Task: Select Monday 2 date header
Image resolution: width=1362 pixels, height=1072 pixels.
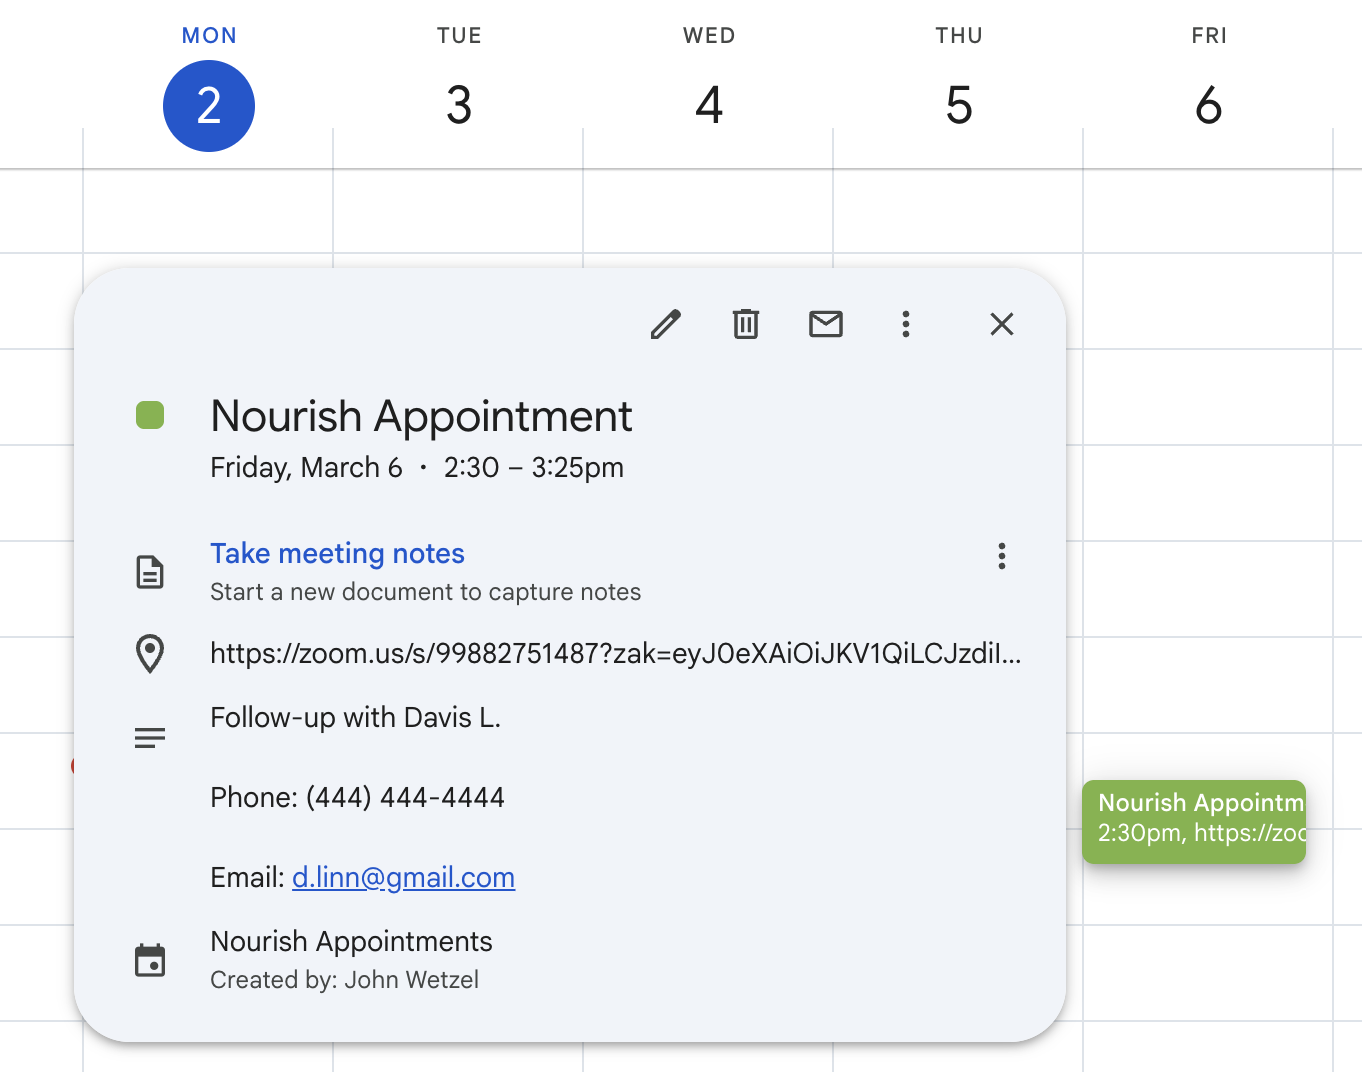Action: tap(209, 106)
